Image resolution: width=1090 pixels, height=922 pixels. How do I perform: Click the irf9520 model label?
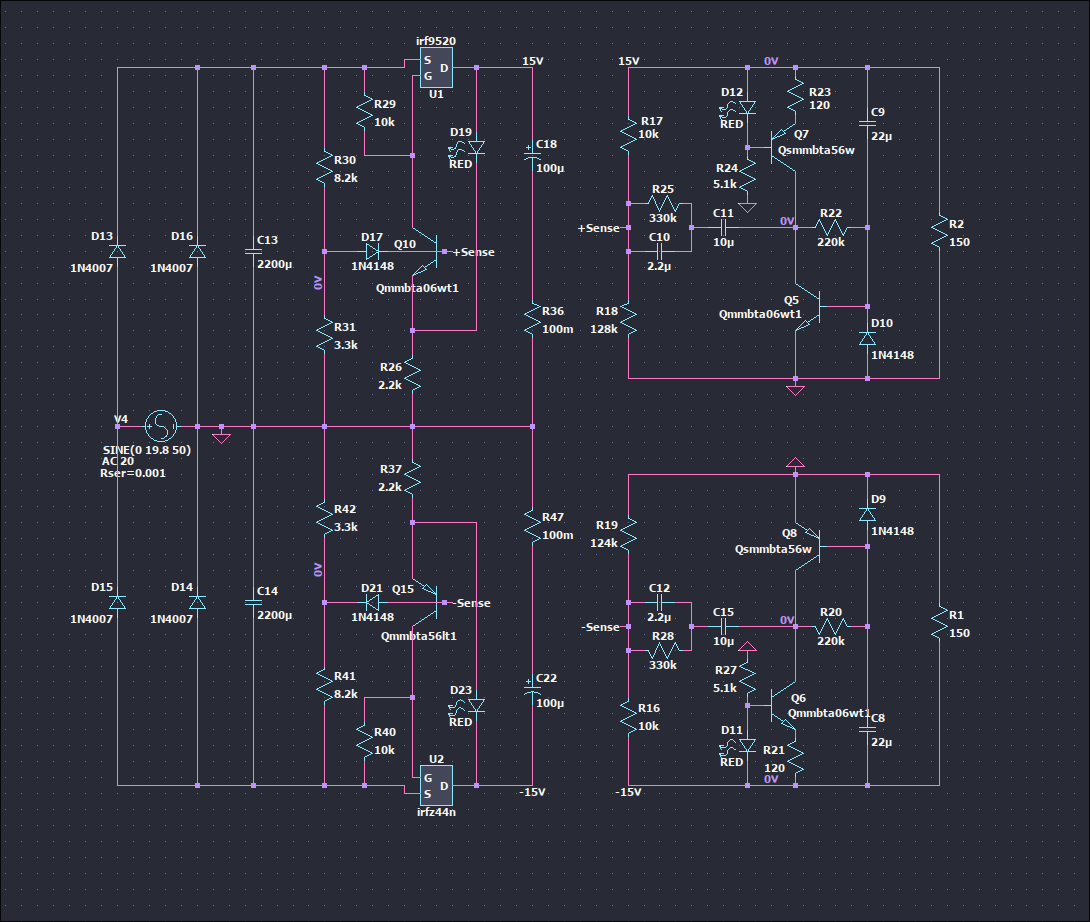[x=436, y=41]
